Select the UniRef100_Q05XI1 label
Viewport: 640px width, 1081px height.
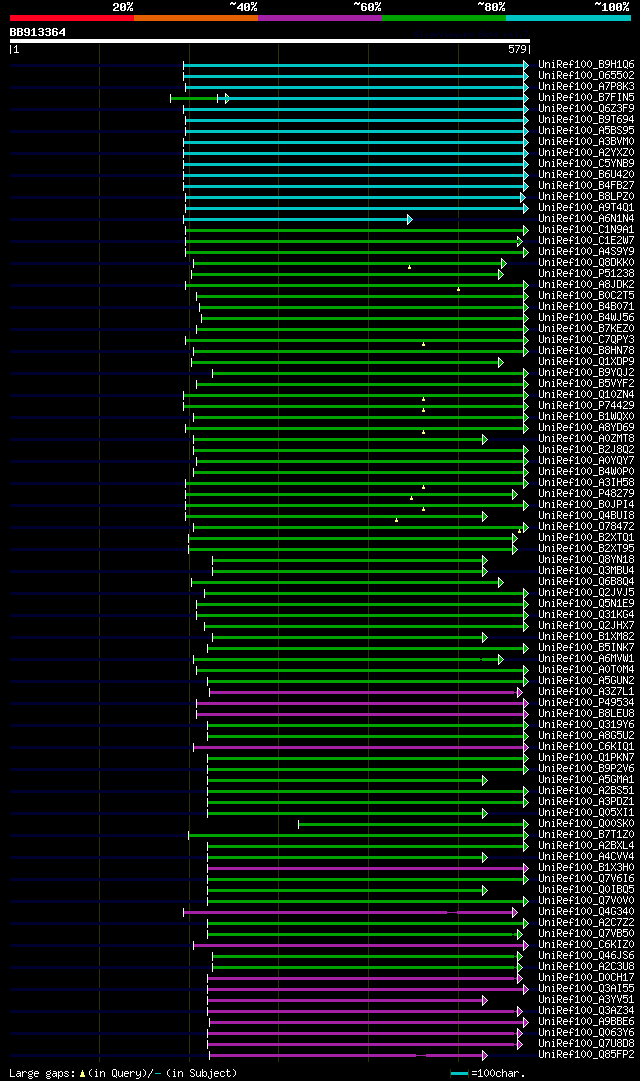[x=586, y=813]
